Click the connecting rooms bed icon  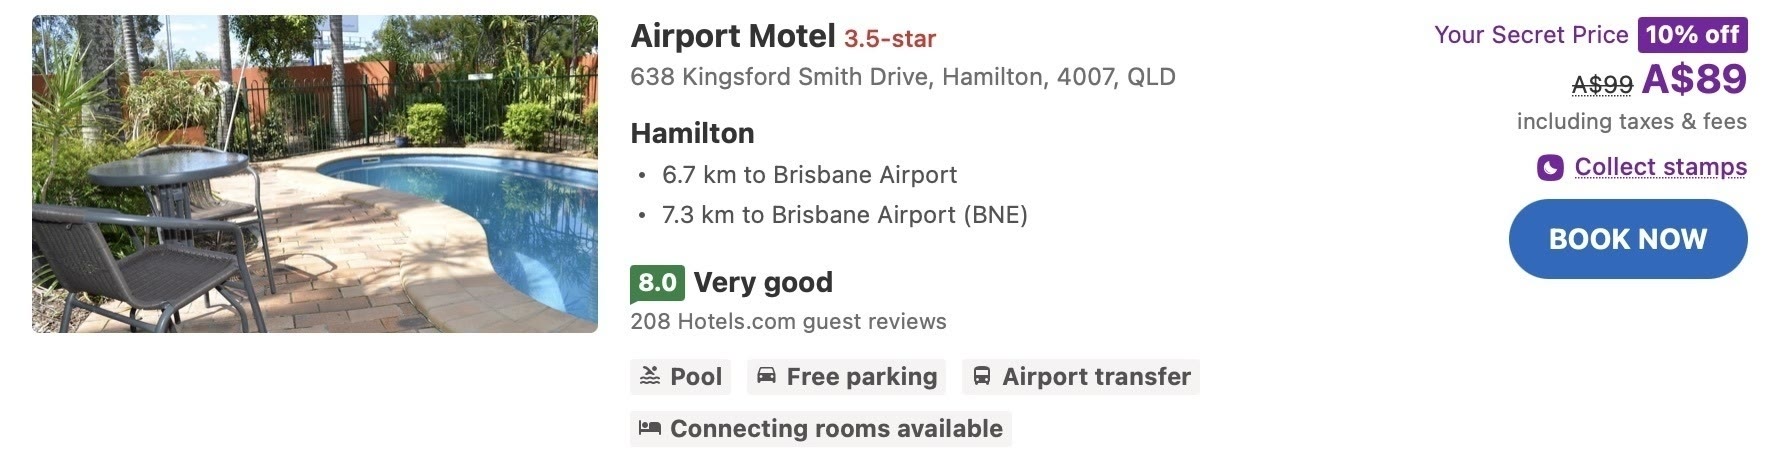point(650,428)
